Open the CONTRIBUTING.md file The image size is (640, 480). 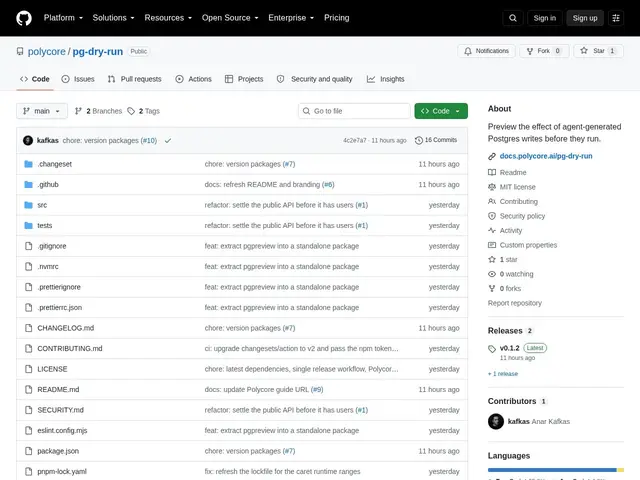(x=70, y=349)
